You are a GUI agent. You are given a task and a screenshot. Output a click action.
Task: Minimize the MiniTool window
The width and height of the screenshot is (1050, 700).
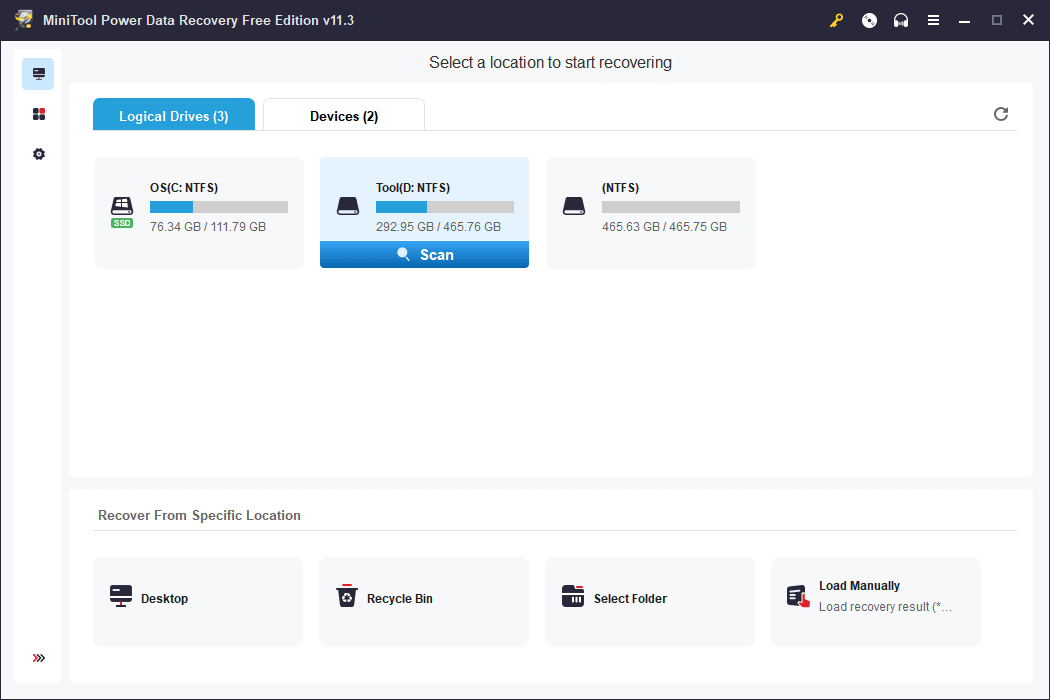964,20
